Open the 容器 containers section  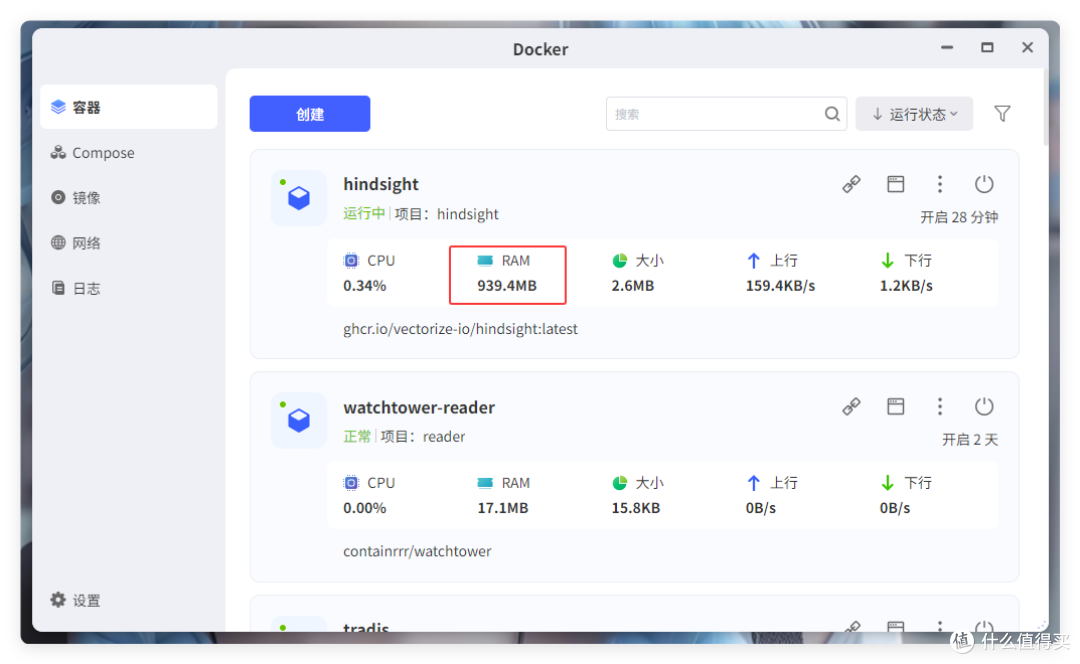pyautogui.click(x=129, y=107)
